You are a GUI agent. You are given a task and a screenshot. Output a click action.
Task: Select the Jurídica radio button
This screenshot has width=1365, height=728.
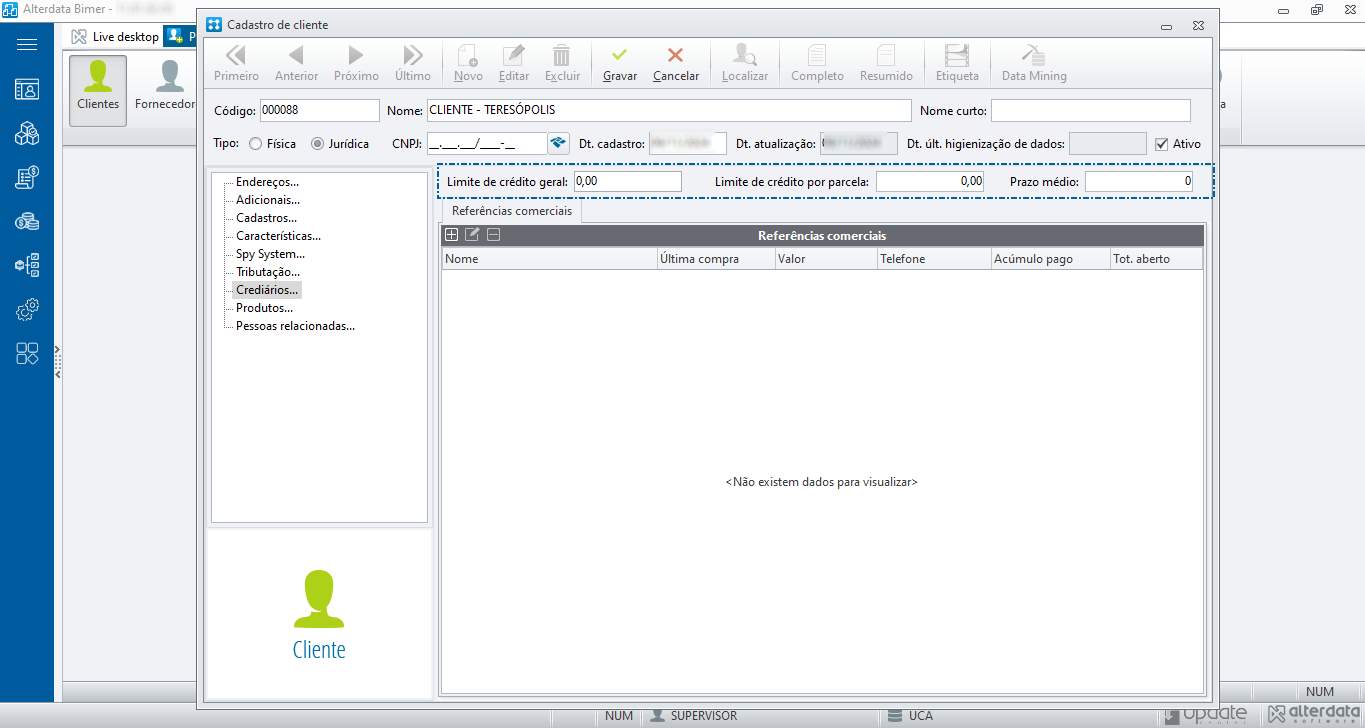click(x=318, y=144)
